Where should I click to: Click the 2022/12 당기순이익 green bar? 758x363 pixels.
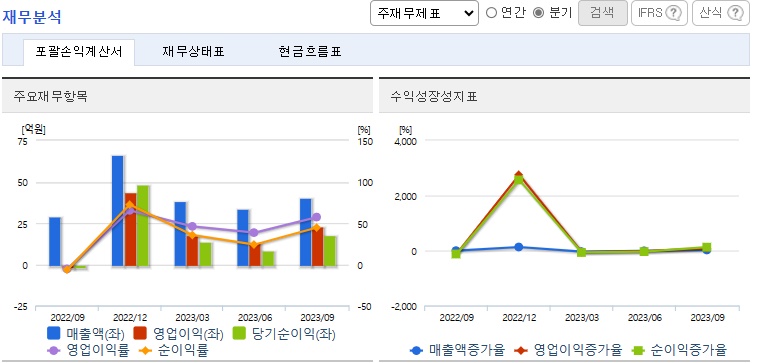point(142,226)
